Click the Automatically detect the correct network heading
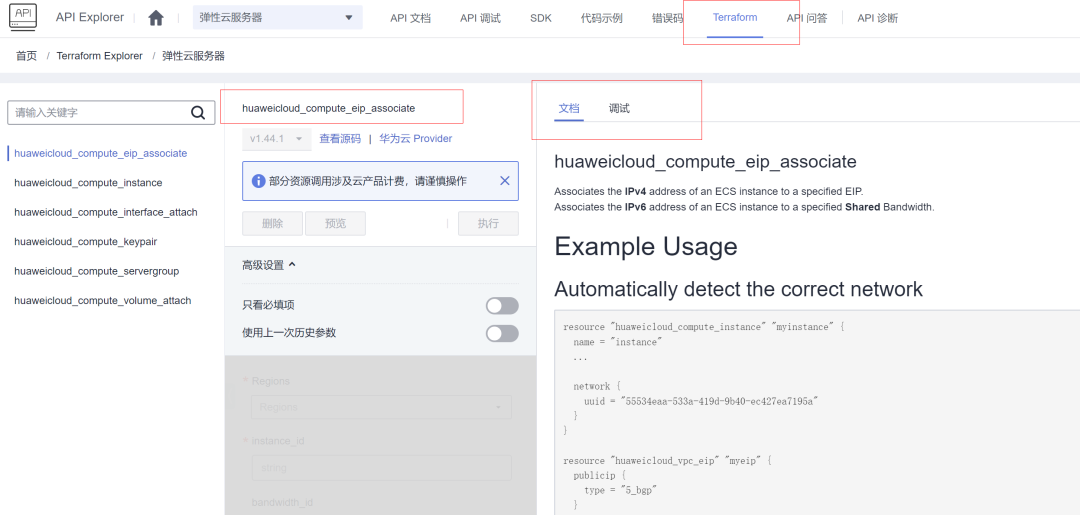The height and width of the screenshot is (515, 1080). tap(738, 289)
